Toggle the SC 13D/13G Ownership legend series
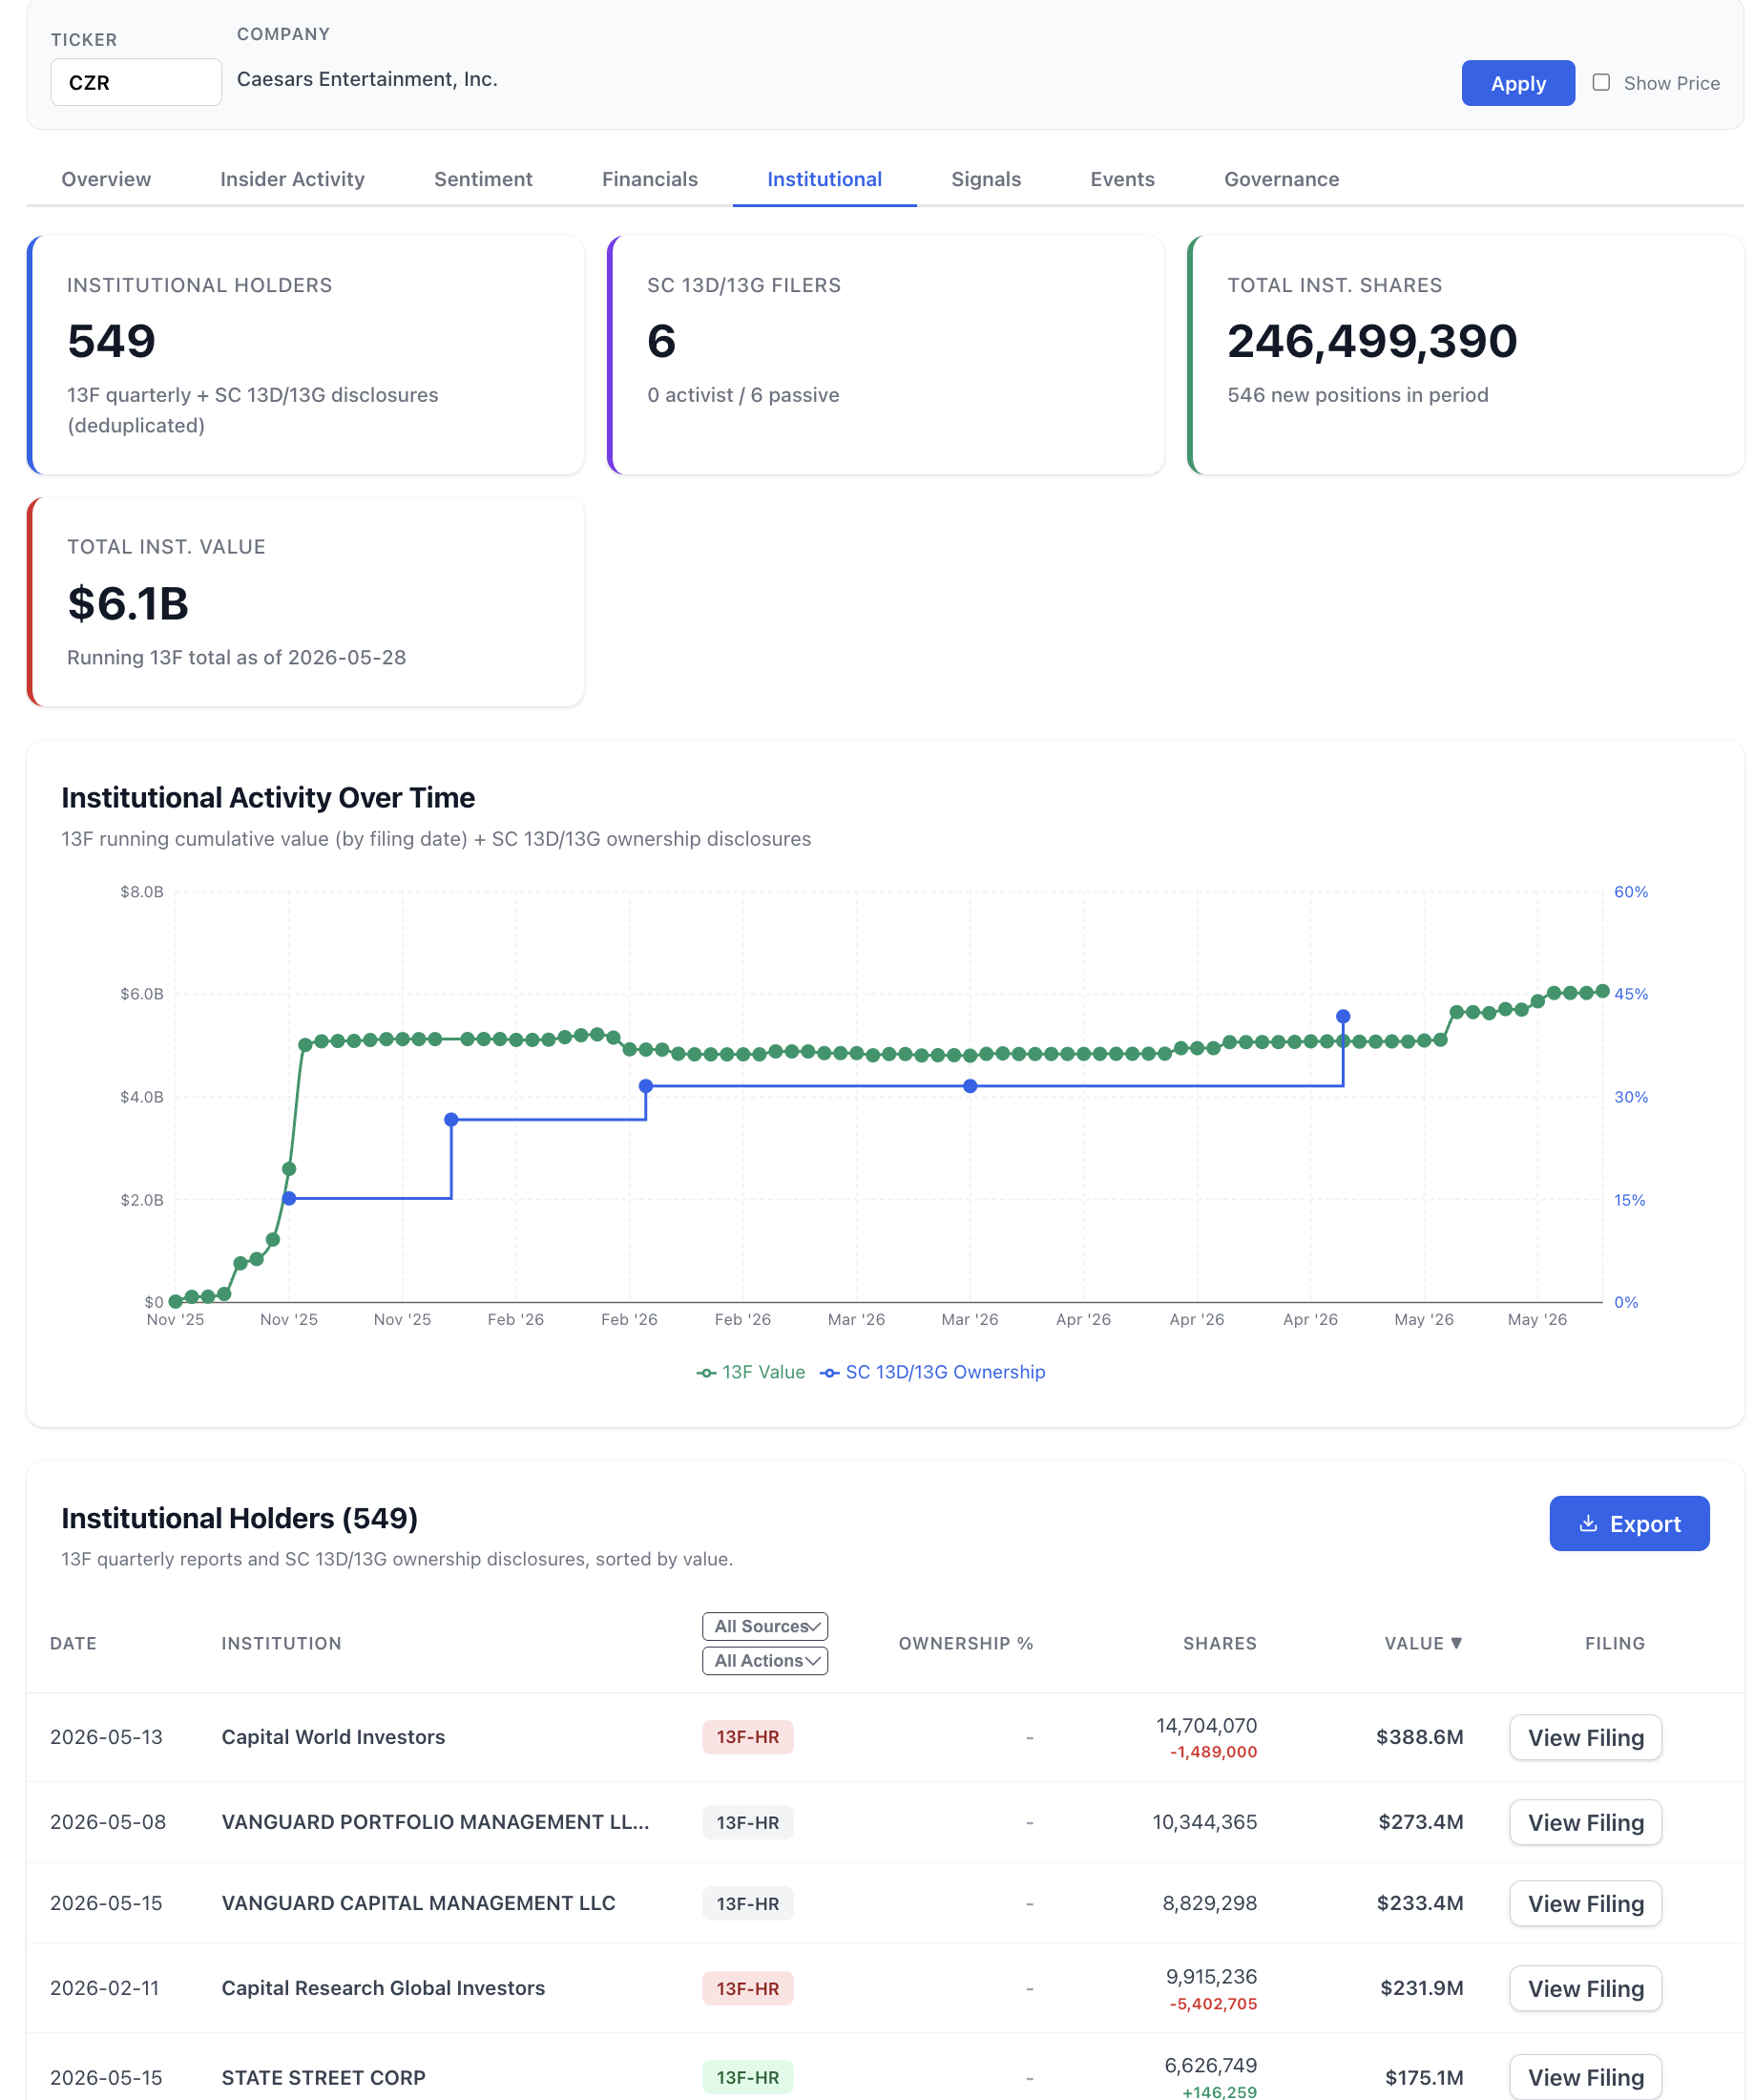The image size is (1754, 2100). [932, 1372]
